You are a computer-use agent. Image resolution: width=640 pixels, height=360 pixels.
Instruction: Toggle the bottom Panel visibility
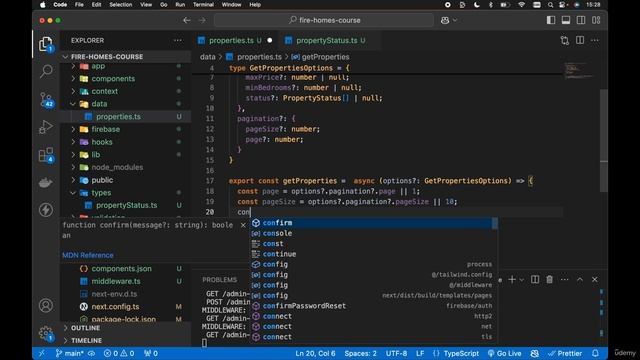(566, 20)
